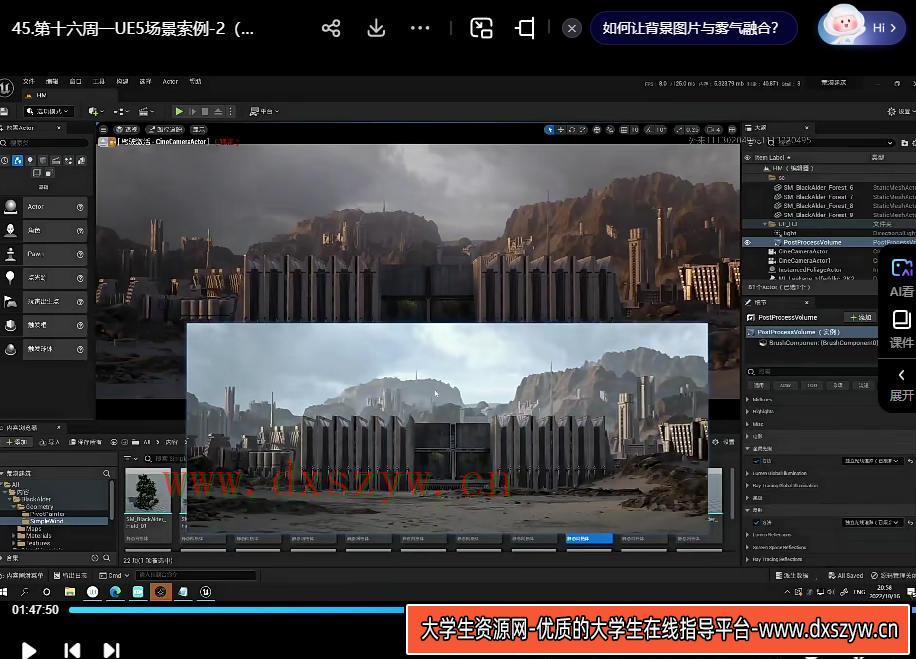
Task: Open the blueprints dropdown in toolbar
Action: 120,111
